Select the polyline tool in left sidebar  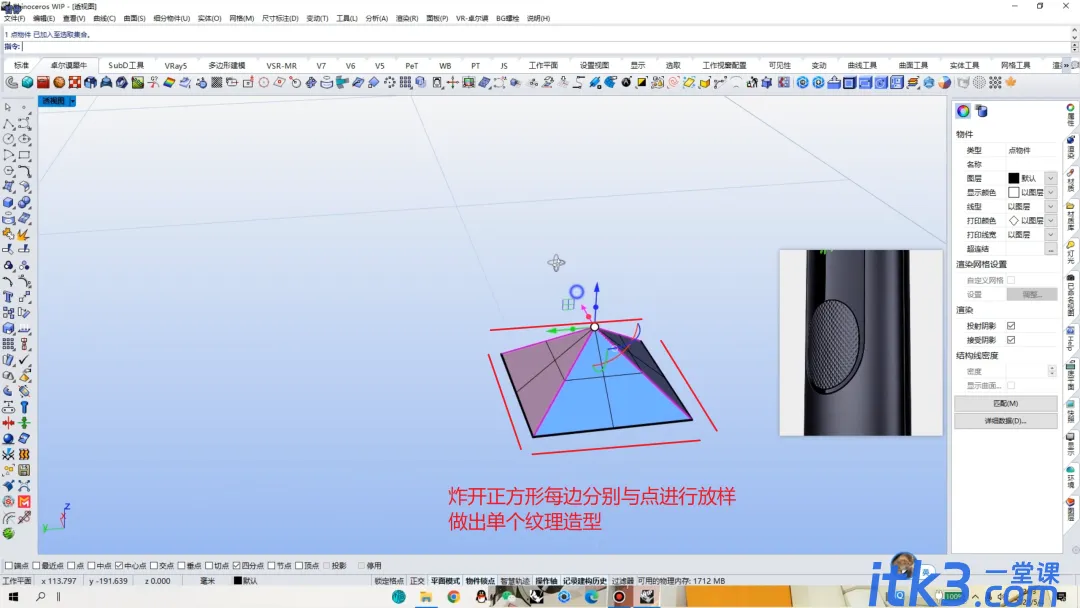click(x=8, y=124)
